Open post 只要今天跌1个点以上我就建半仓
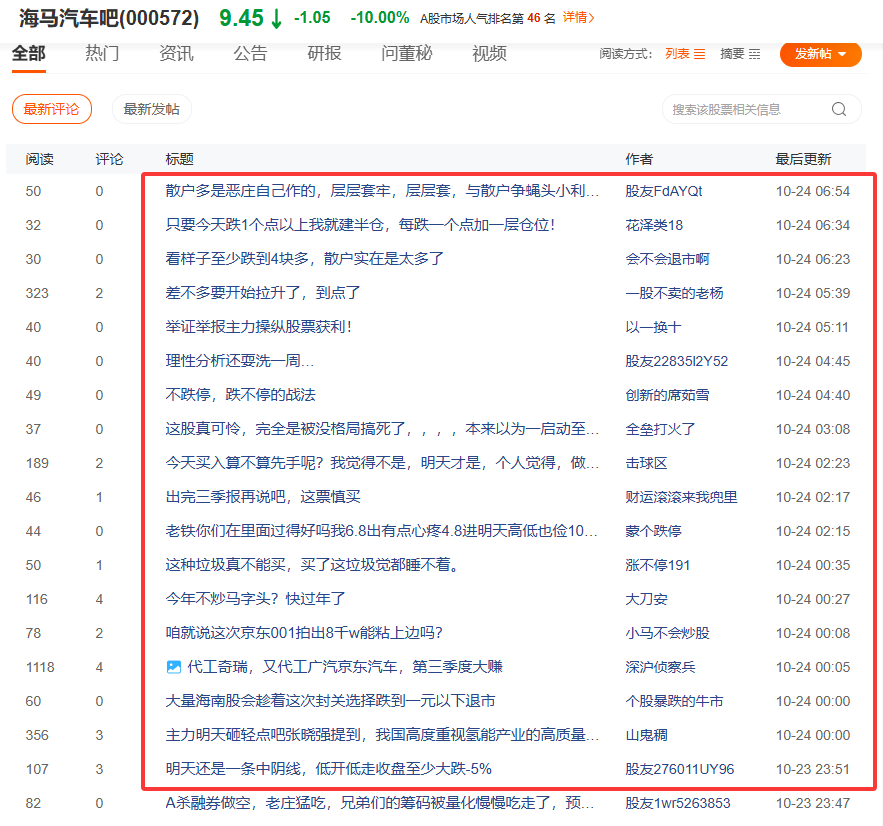Viewport: 883px width, 826px height. 360,225
